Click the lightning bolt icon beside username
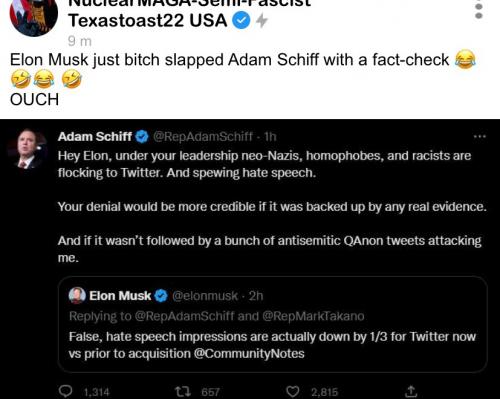 [262, 21]
